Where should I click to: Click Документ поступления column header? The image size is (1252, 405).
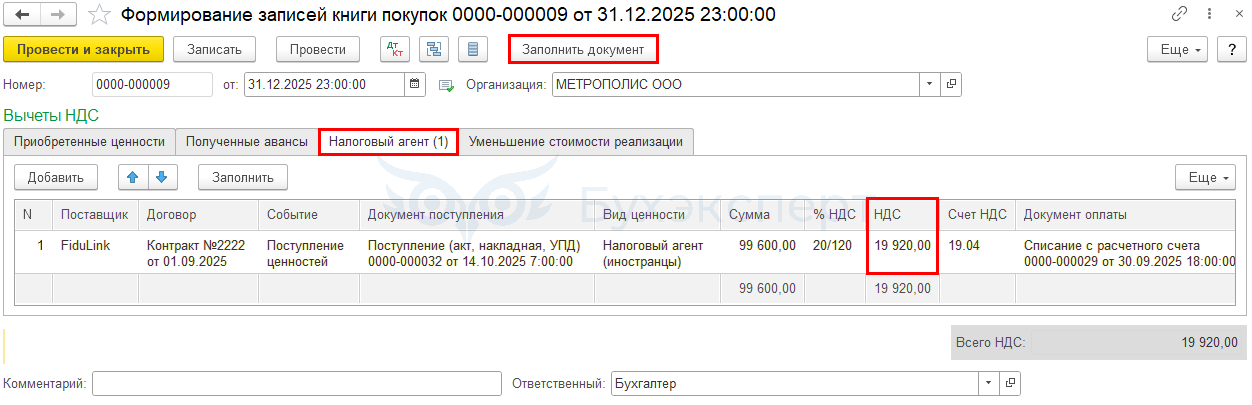477,214
